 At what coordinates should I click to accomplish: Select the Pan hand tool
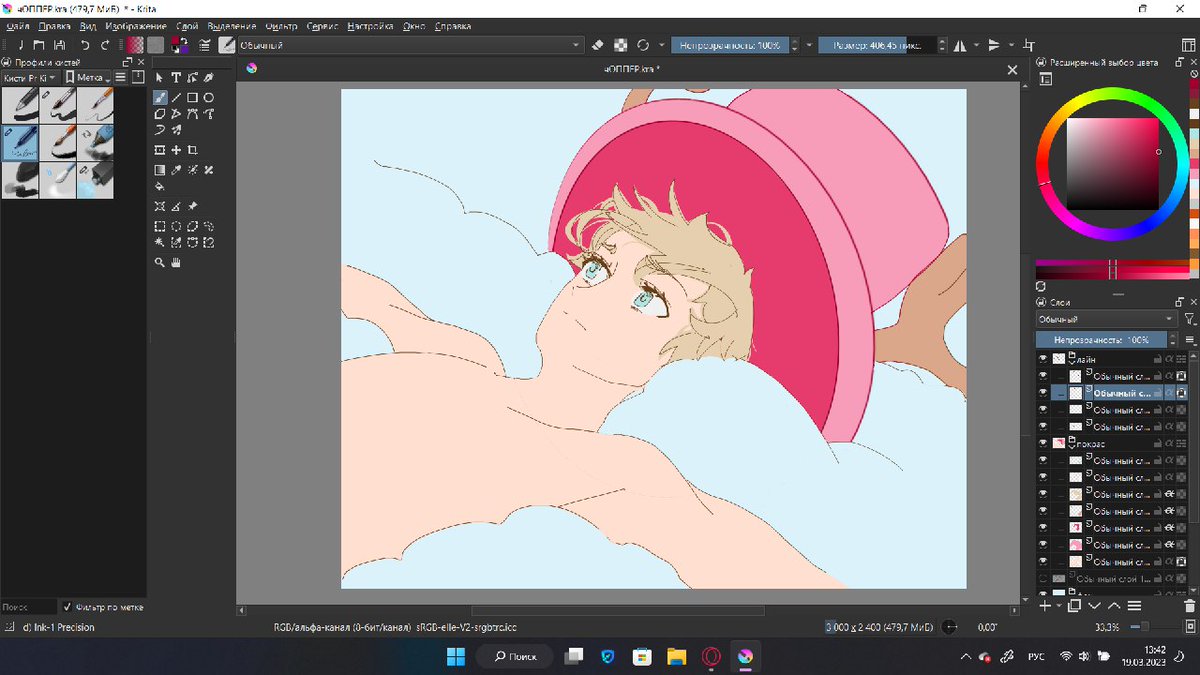click(176, 263)
